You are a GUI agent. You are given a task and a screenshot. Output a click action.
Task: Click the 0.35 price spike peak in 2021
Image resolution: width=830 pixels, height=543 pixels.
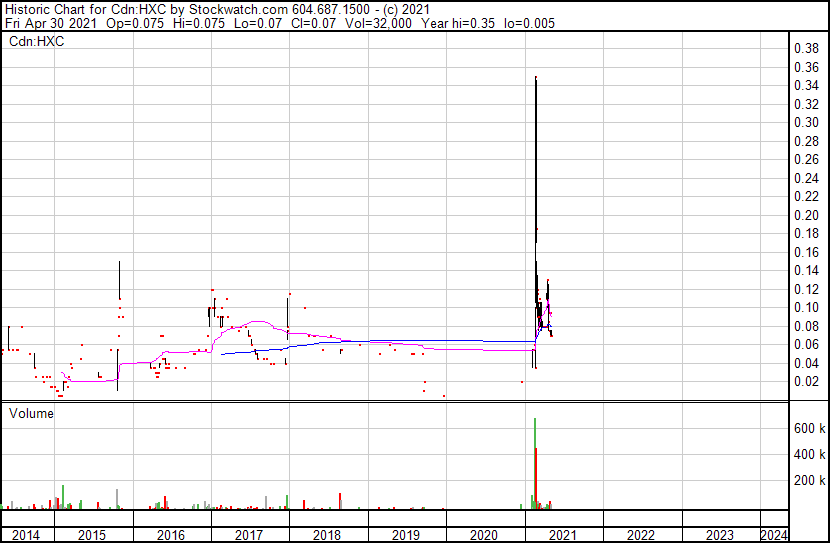(x=536, y=78)
